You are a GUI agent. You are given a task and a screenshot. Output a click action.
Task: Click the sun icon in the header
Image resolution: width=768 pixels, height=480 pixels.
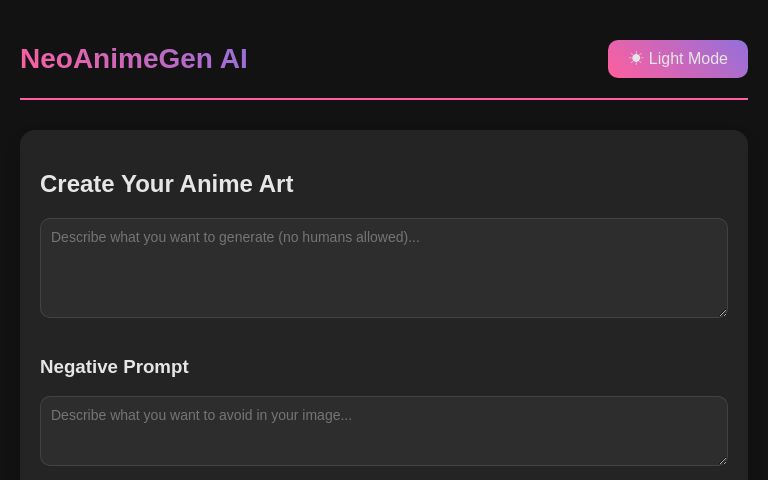pos(636,59)
